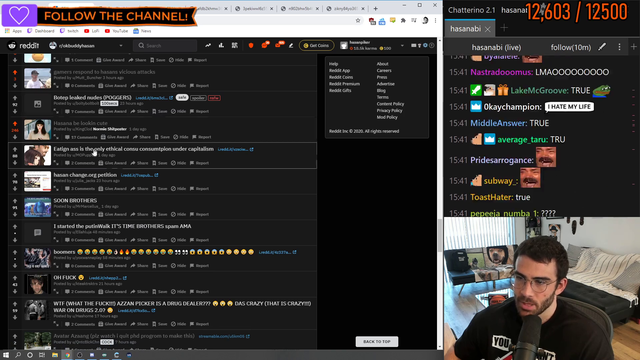Screen dimensions: 640x360
Task: Open the Chatterino split three-dot menu
Action: coord(619,47)
